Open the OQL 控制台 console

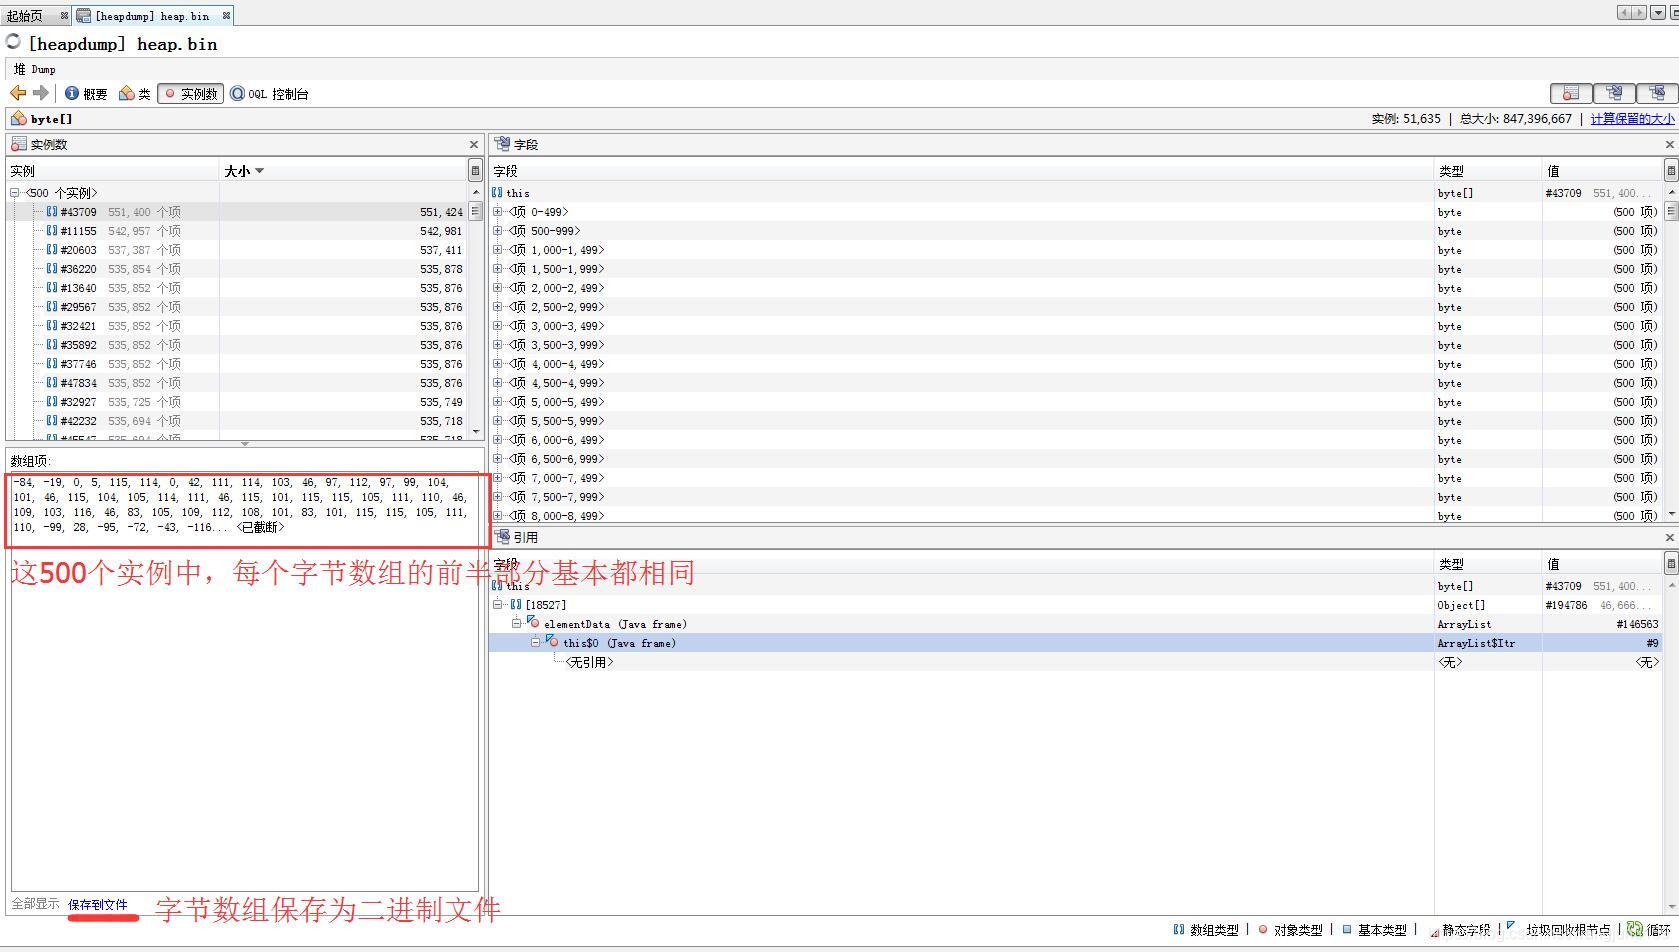pos(270,93)
